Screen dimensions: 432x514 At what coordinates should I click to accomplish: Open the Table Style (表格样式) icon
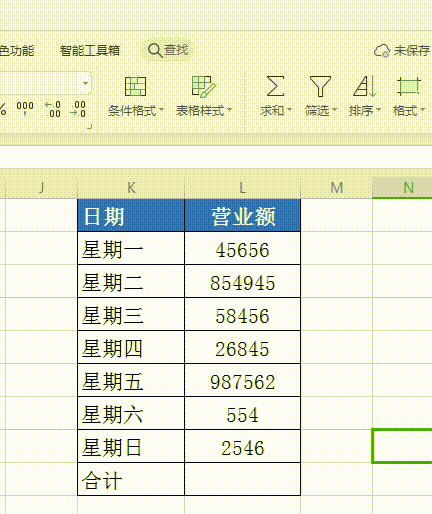204,87
